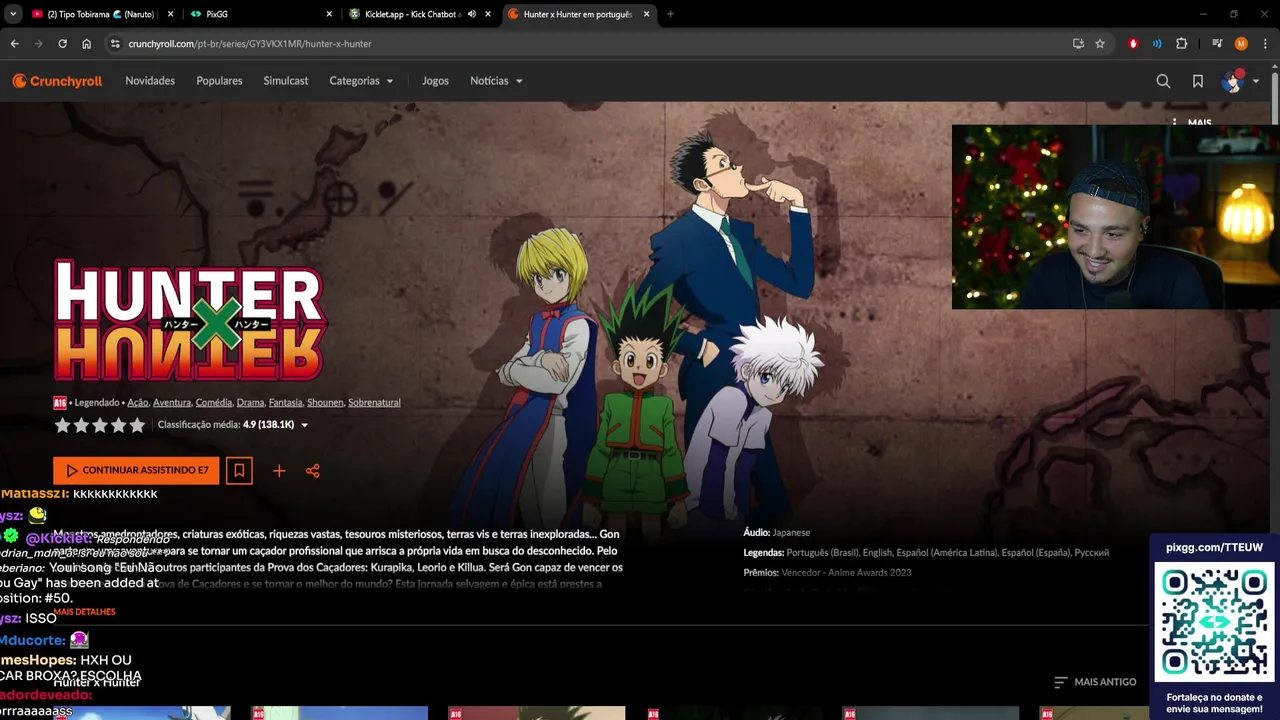
Task: Open the profile avatar menu
Action: 1240,81
